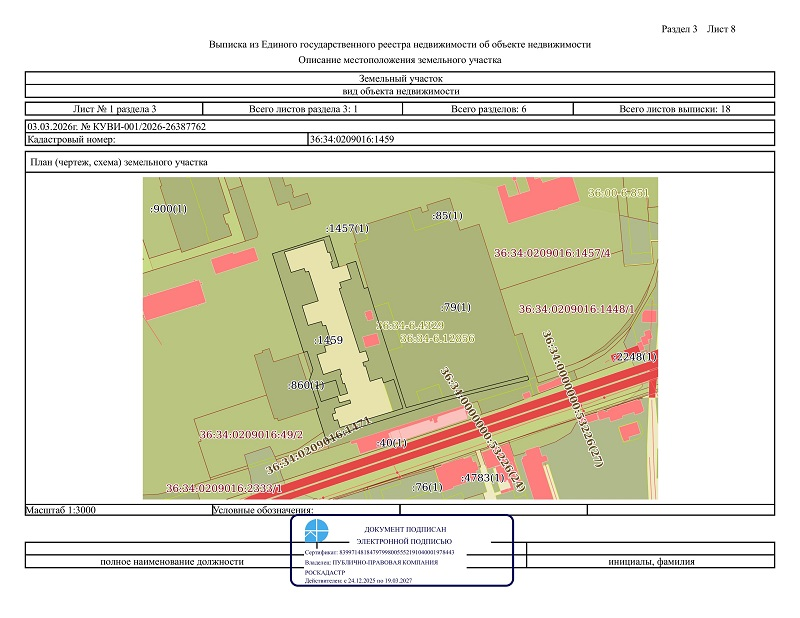Select parcel label :1459 on the map
This screenshot has height=618, width=800.
coord(329,340)
